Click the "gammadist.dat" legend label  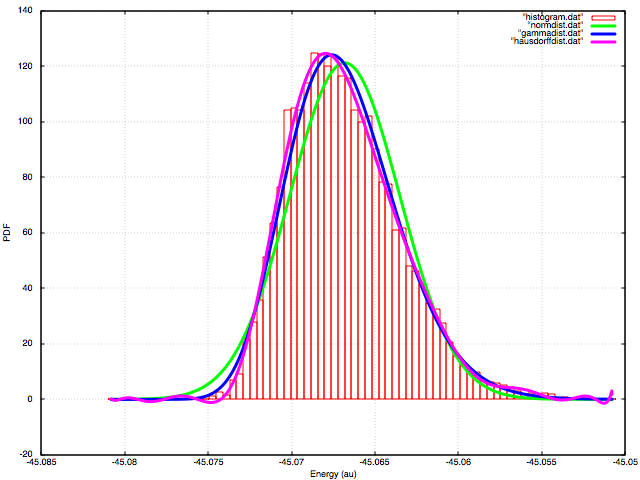(550, 33)
